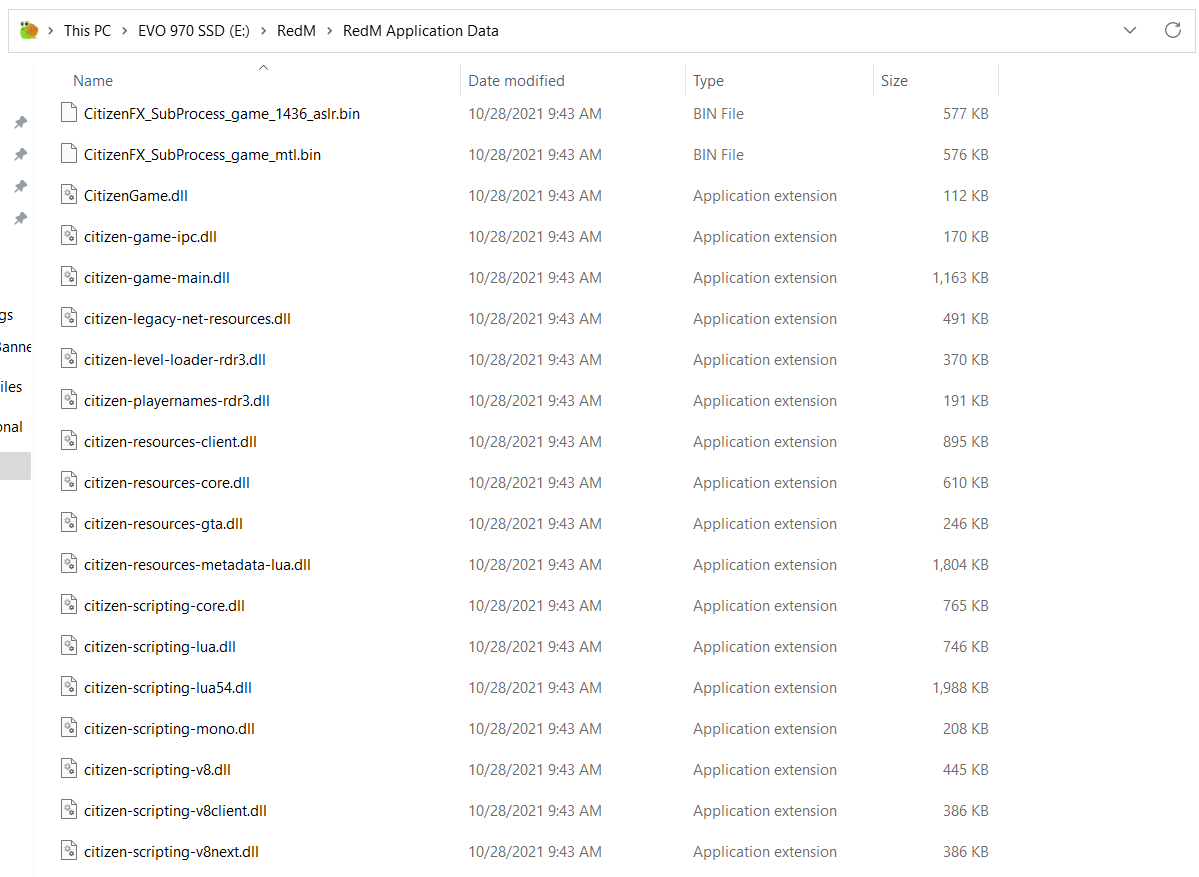Click the citizen-scripting-lua54.dll file icon
This screenshot has height=877, width=1199.
(69, 687)
